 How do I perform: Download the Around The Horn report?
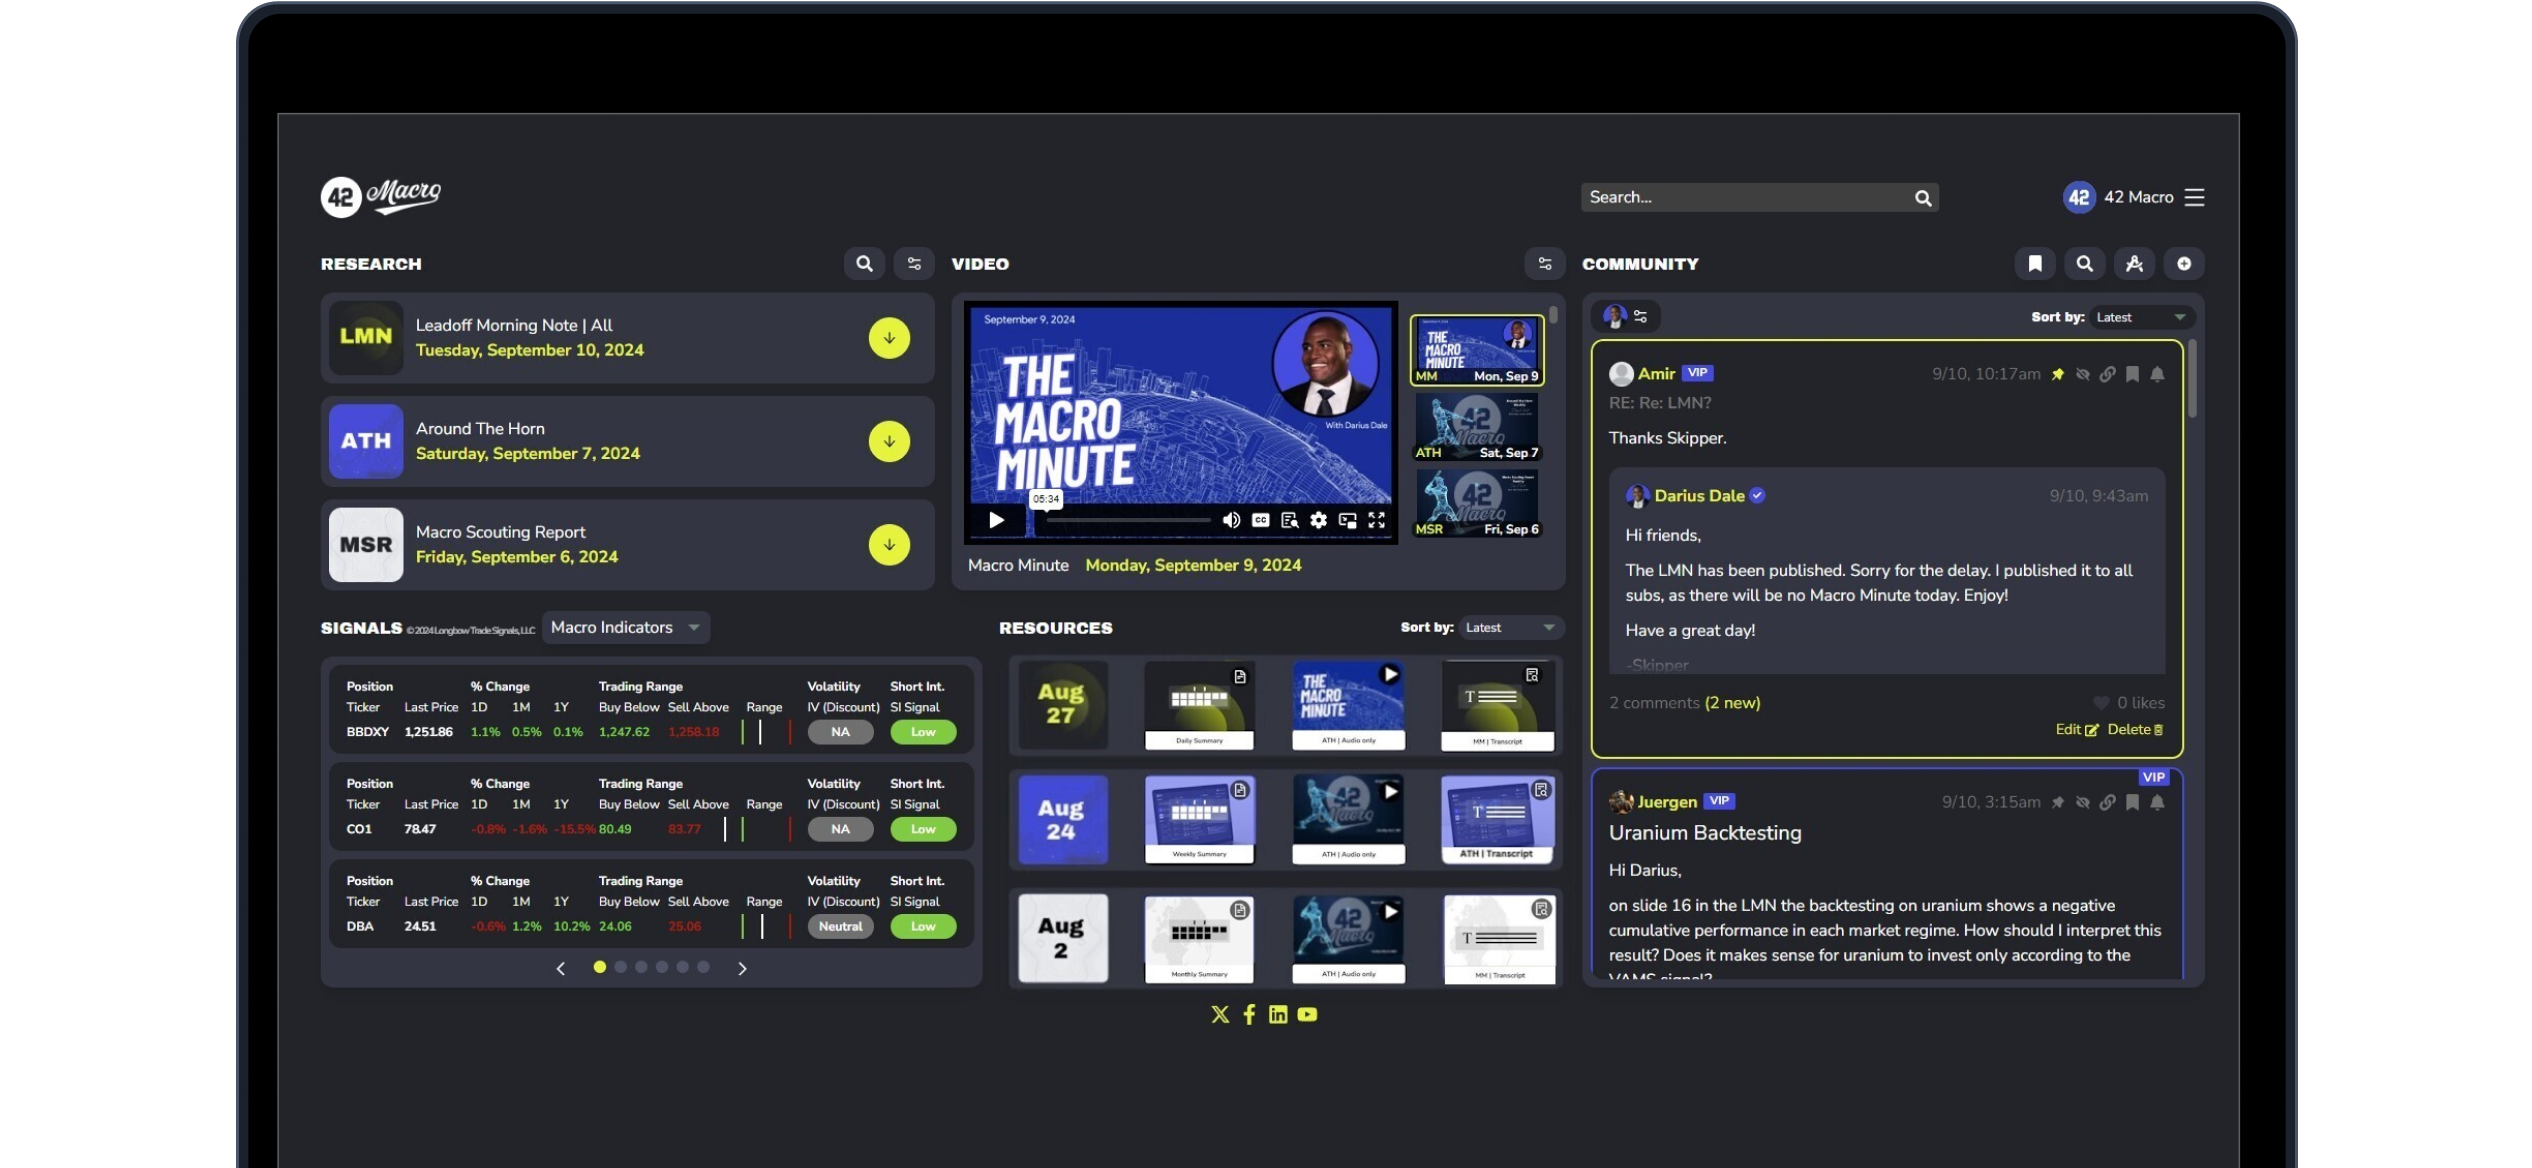[x=889, y=441]
